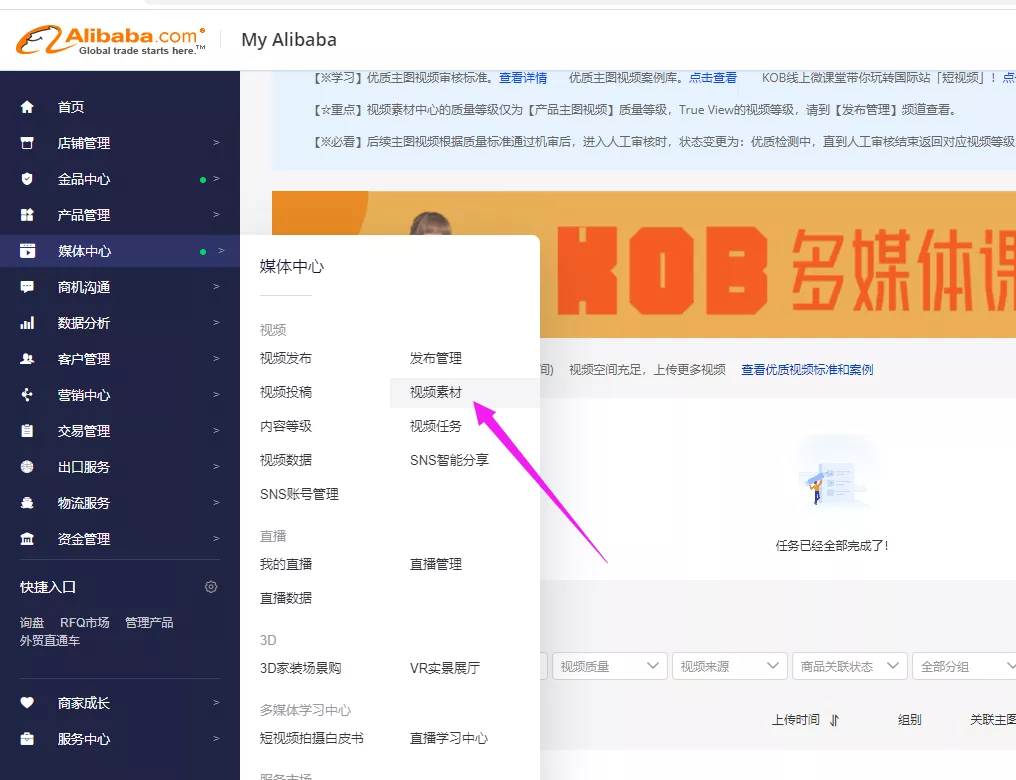This screenshot has width=1016, height=780.
Task: Click 查看优质视频标准和案例 link
Action: tap(807, 369)
